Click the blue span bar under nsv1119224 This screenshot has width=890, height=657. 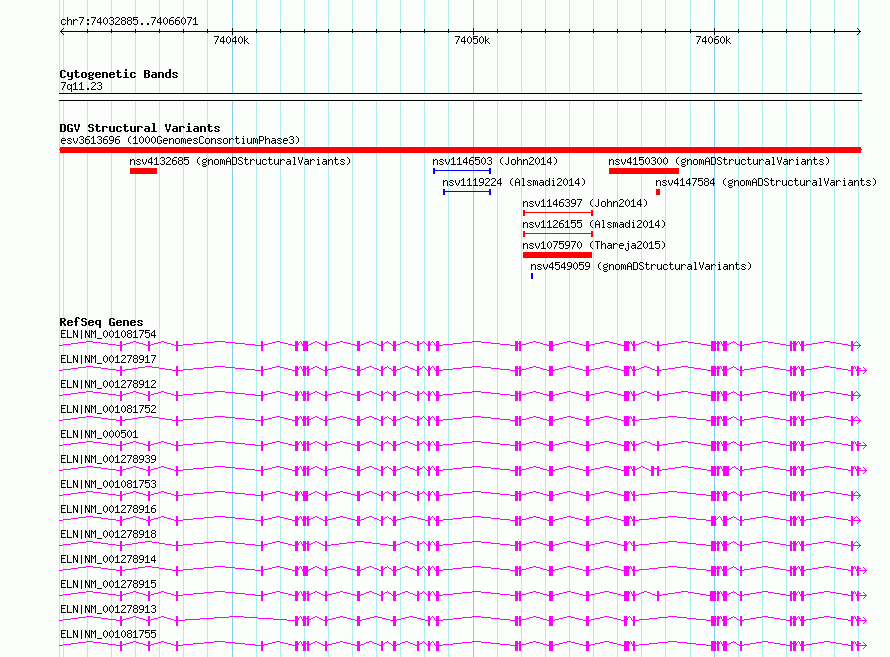(467, 192)
